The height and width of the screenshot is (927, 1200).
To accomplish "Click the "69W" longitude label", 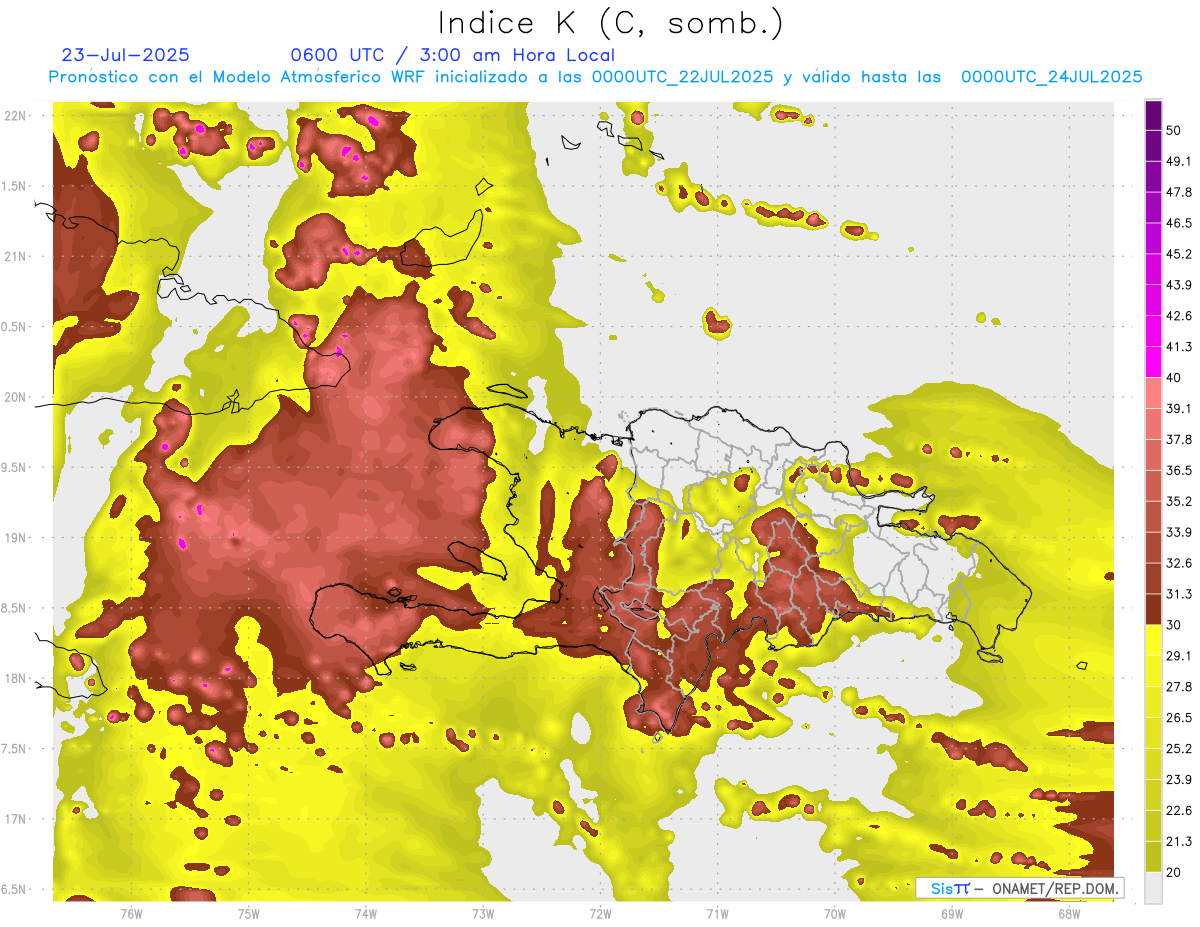I will (x=952, y=913).
